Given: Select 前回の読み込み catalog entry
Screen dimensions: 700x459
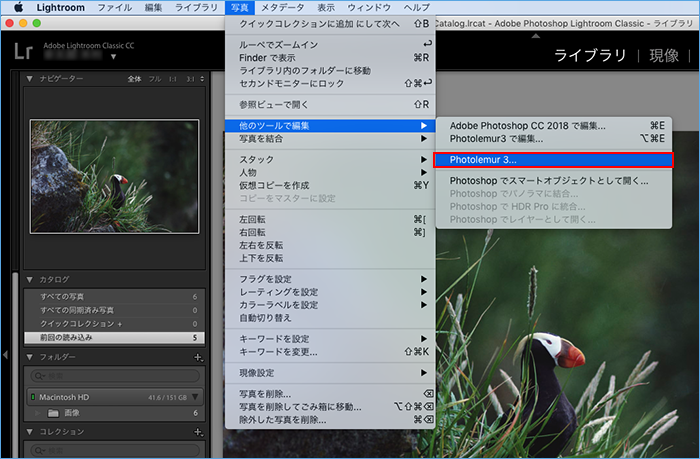Looking at the screenshot, I should click(x=114, y=338).
